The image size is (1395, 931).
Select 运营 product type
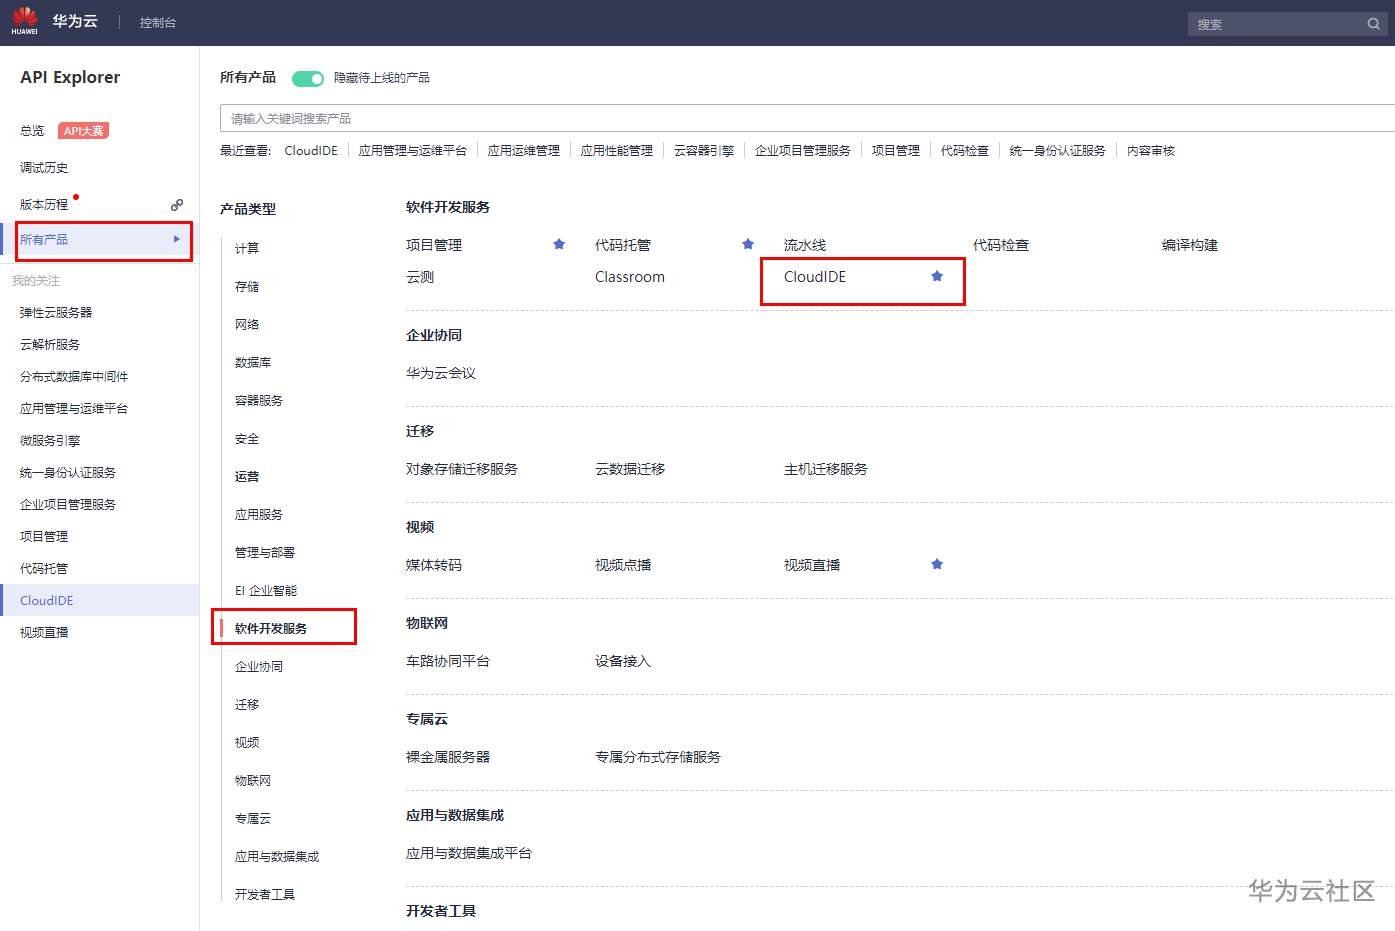247,477
